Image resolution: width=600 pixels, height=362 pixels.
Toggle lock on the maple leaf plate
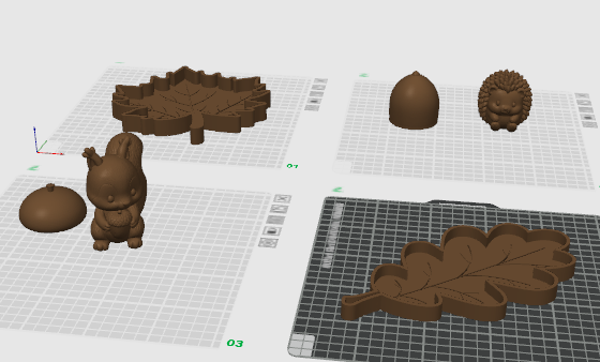(313, 101)
